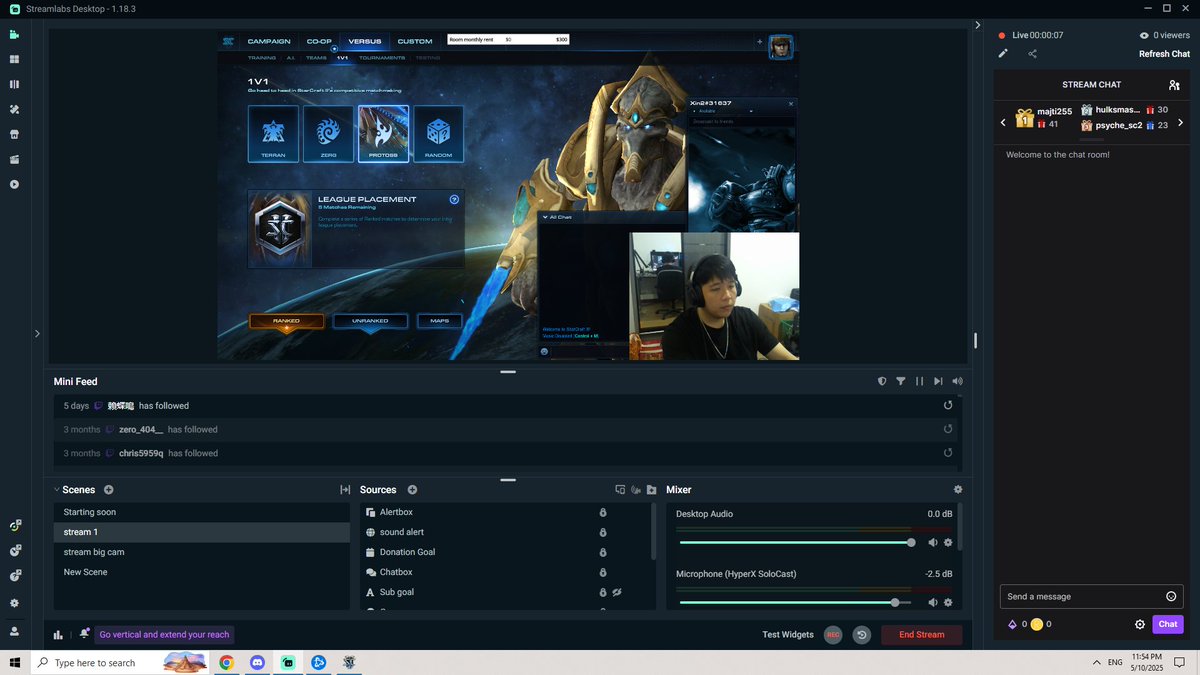Click the Refresh Chat link
Screen dimensions: 1200x675
pyautogui.click(x=1164, y=53)
